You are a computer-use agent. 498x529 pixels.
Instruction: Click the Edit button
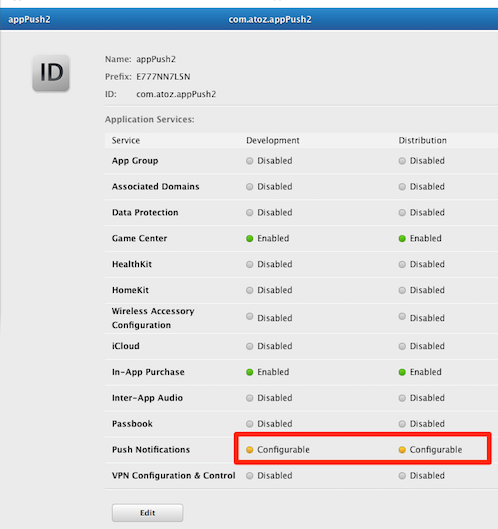(x=147, y=513)
